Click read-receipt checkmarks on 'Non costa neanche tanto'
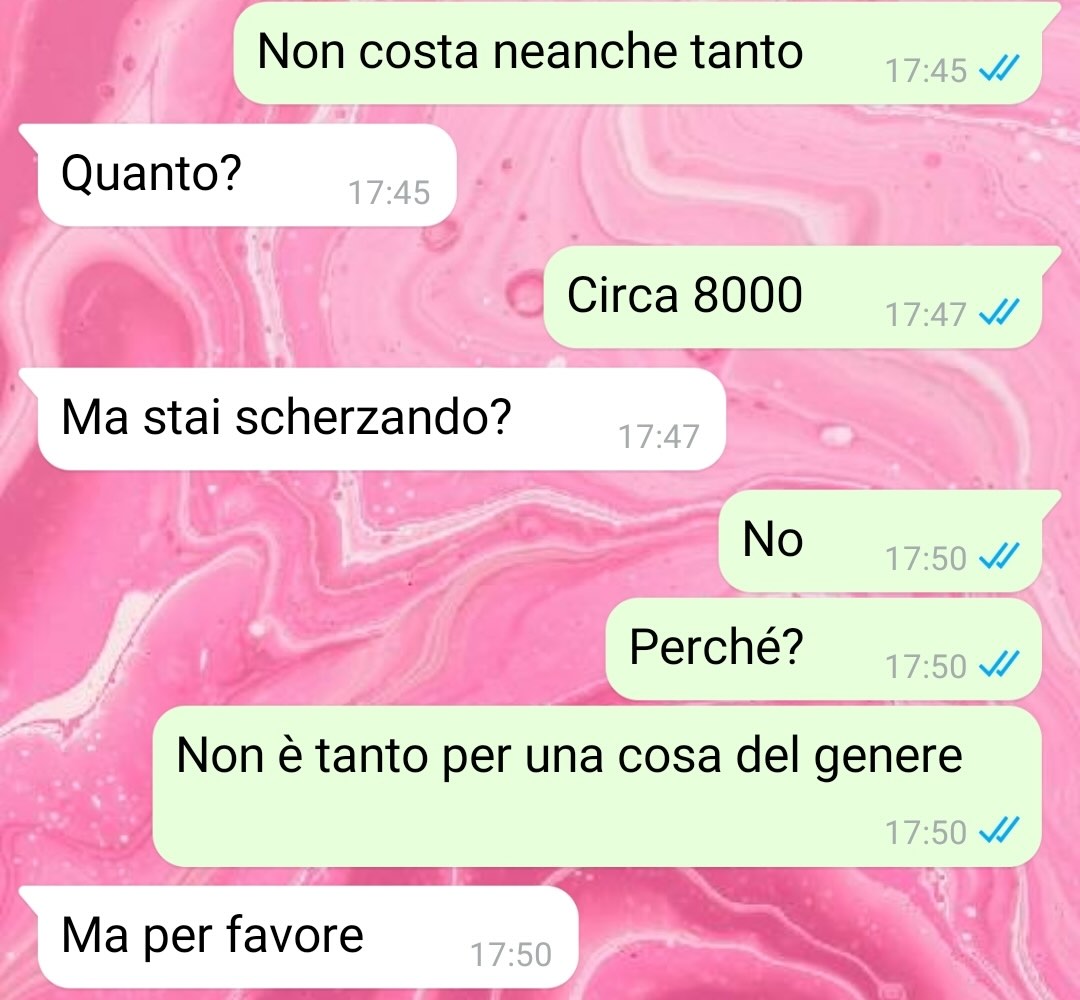Screen dimensions: 1080x1000 pyautogui.click(x=999, y=69)
